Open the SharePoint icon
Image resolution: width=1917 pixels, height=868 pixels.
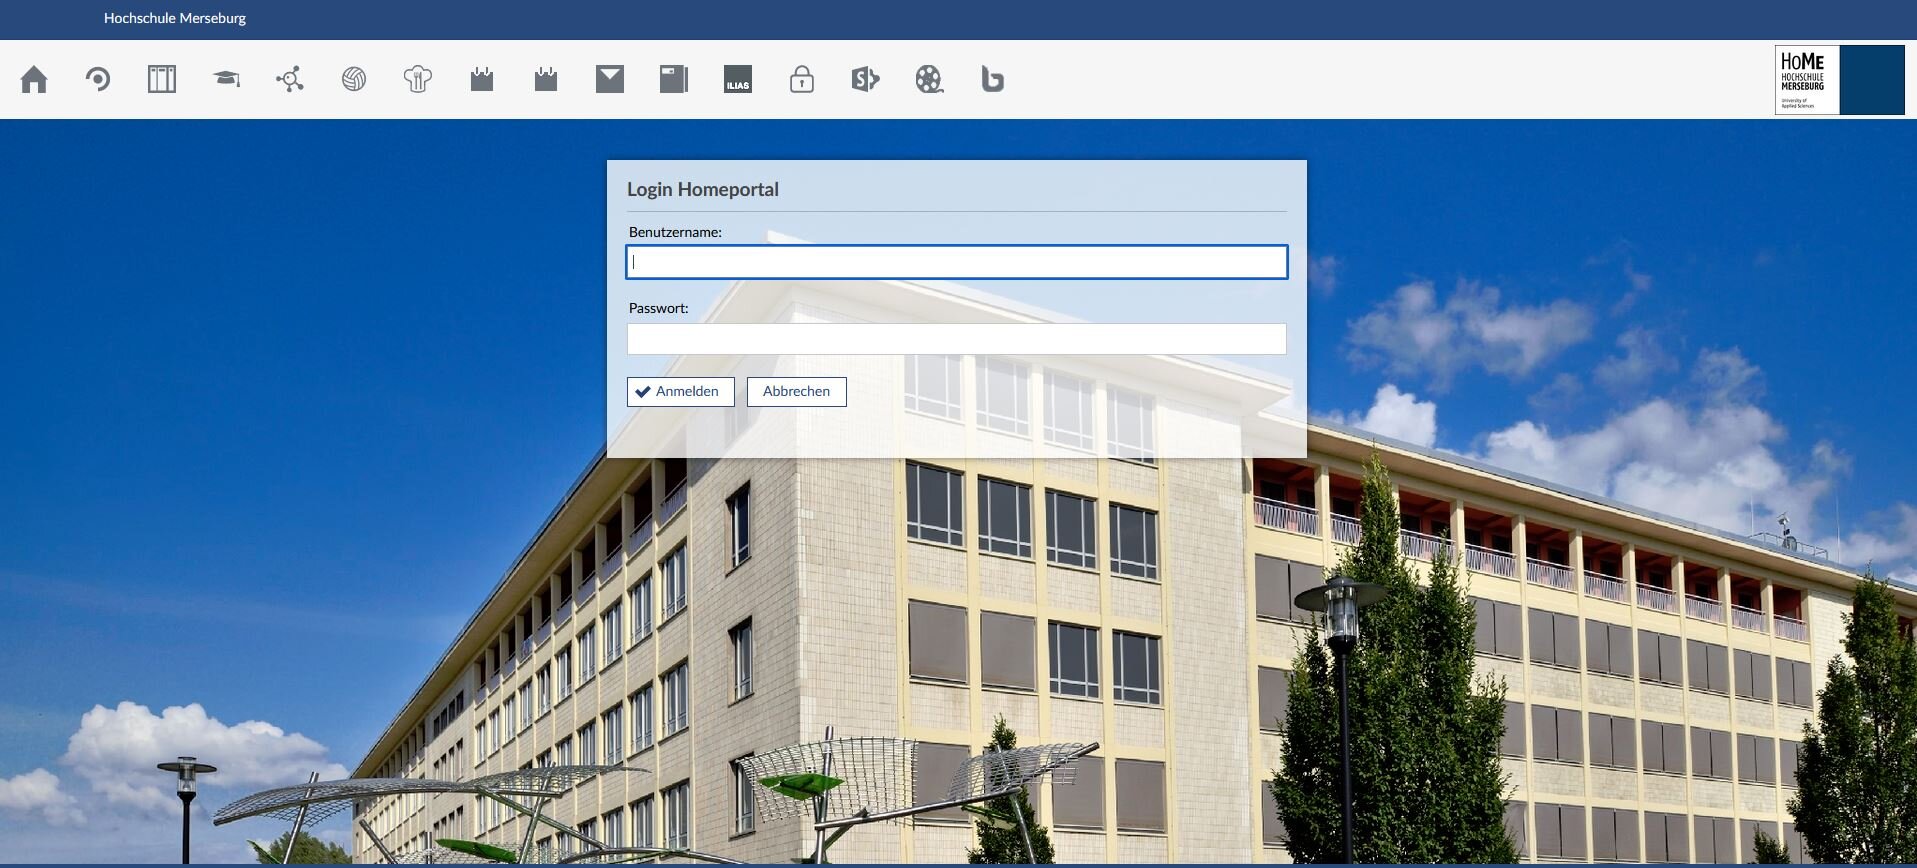866,79
